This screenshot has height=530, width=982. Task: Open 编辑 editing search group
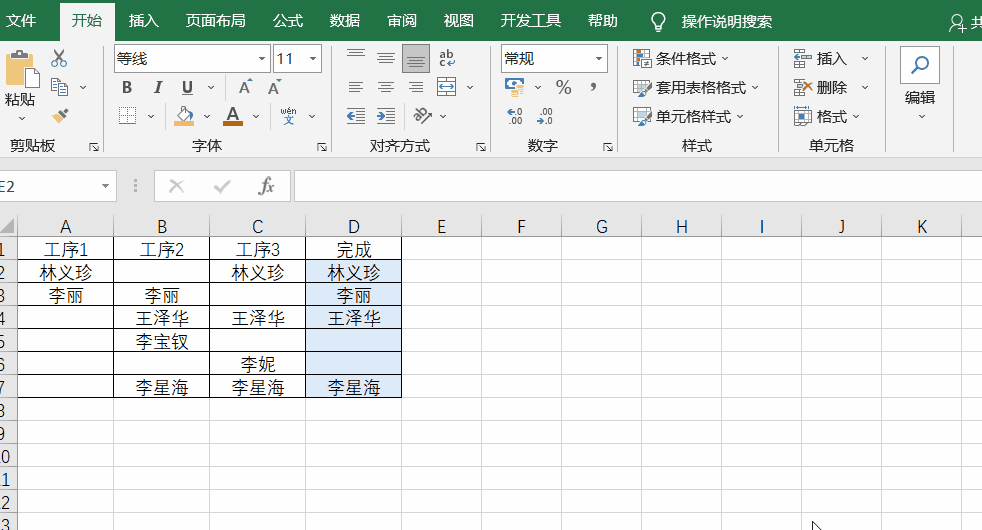(920, 83)
